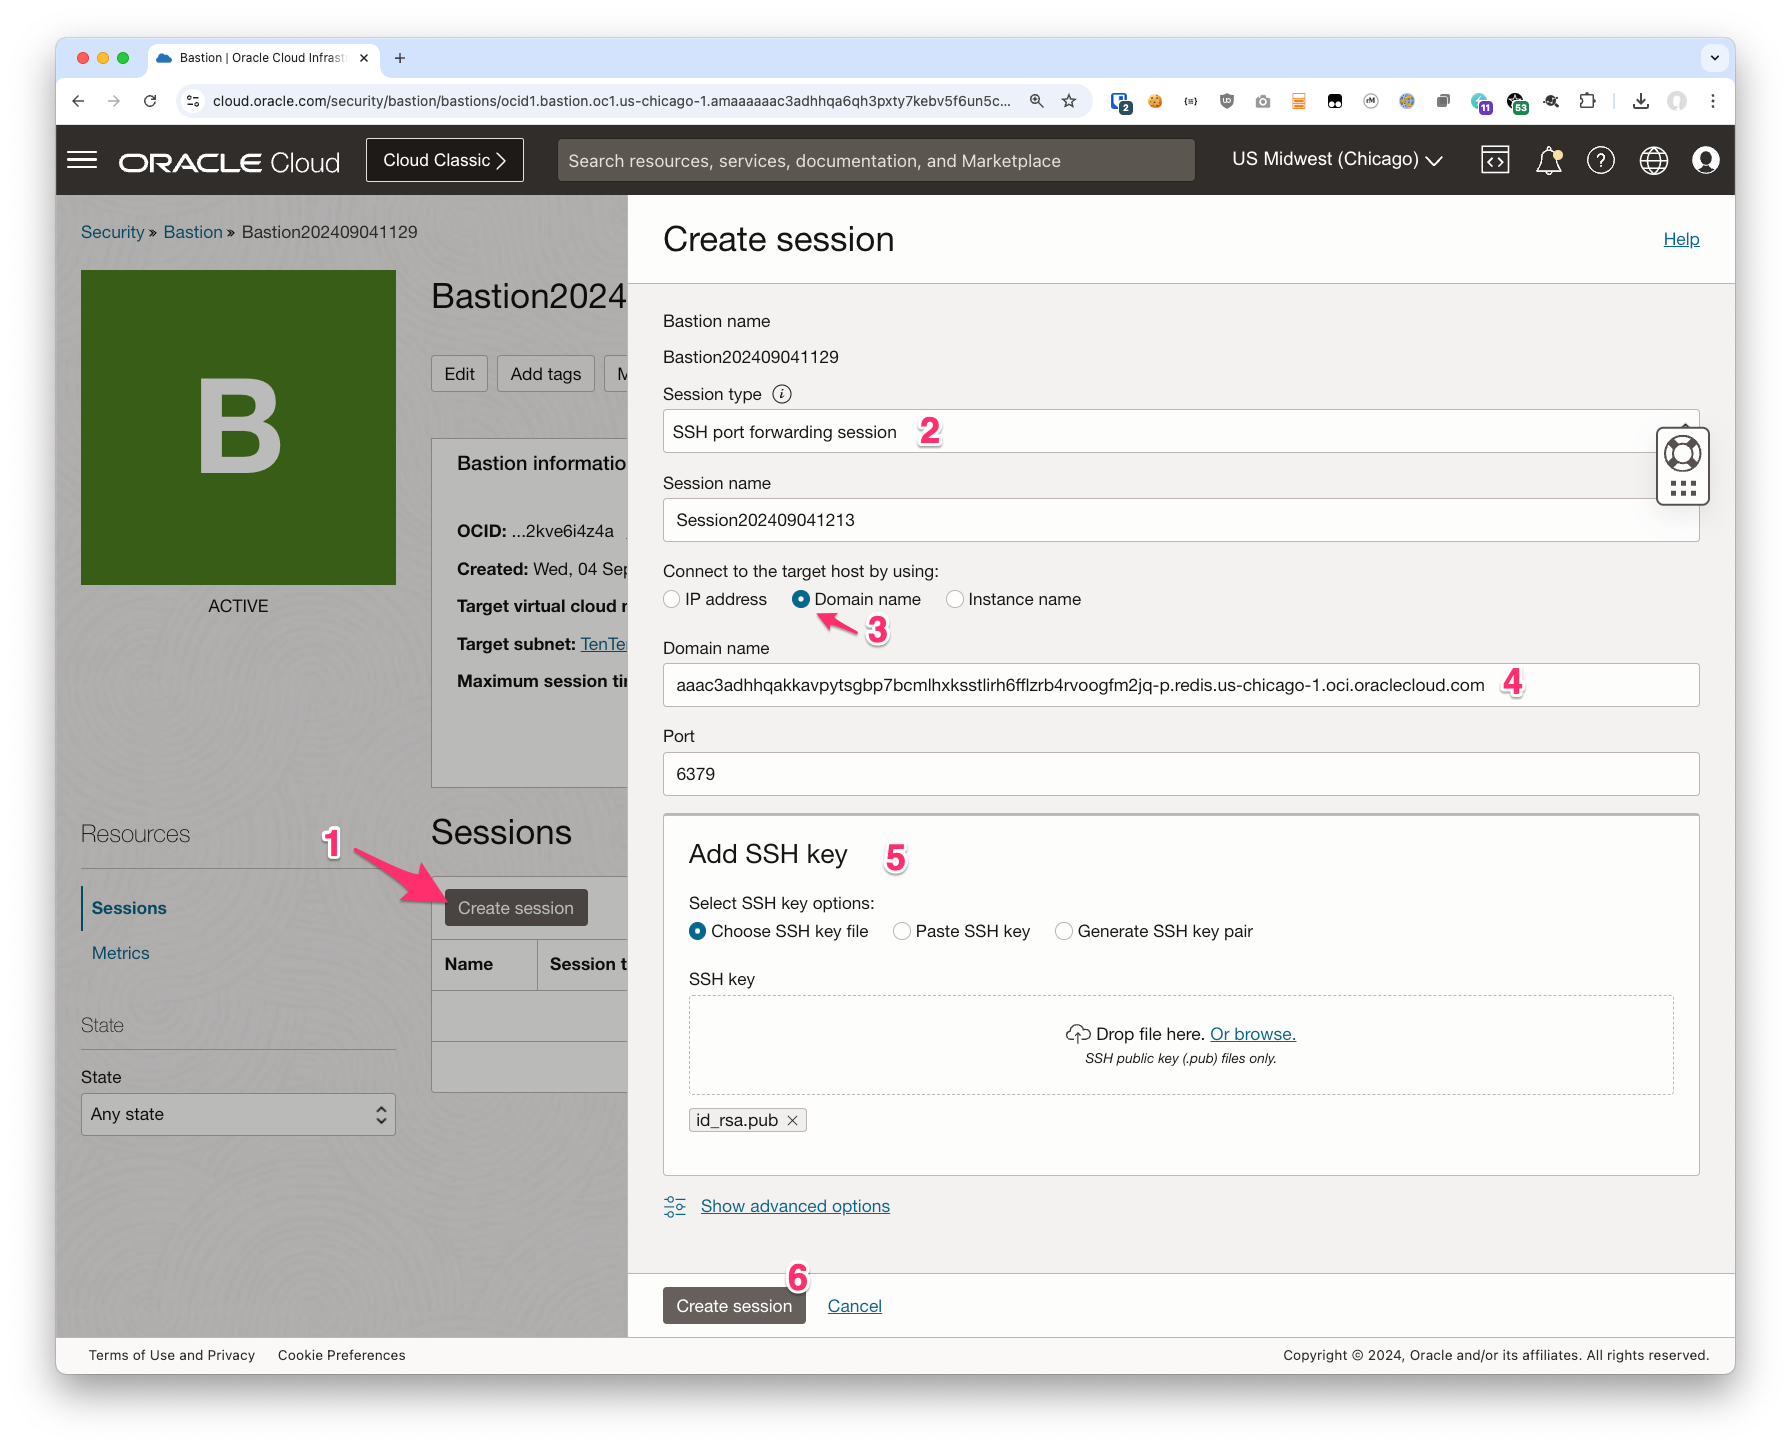Open the Cloud Shell developer tools icon
The width and height of the screenshot is (1791, 1448).
(1495, 160)
